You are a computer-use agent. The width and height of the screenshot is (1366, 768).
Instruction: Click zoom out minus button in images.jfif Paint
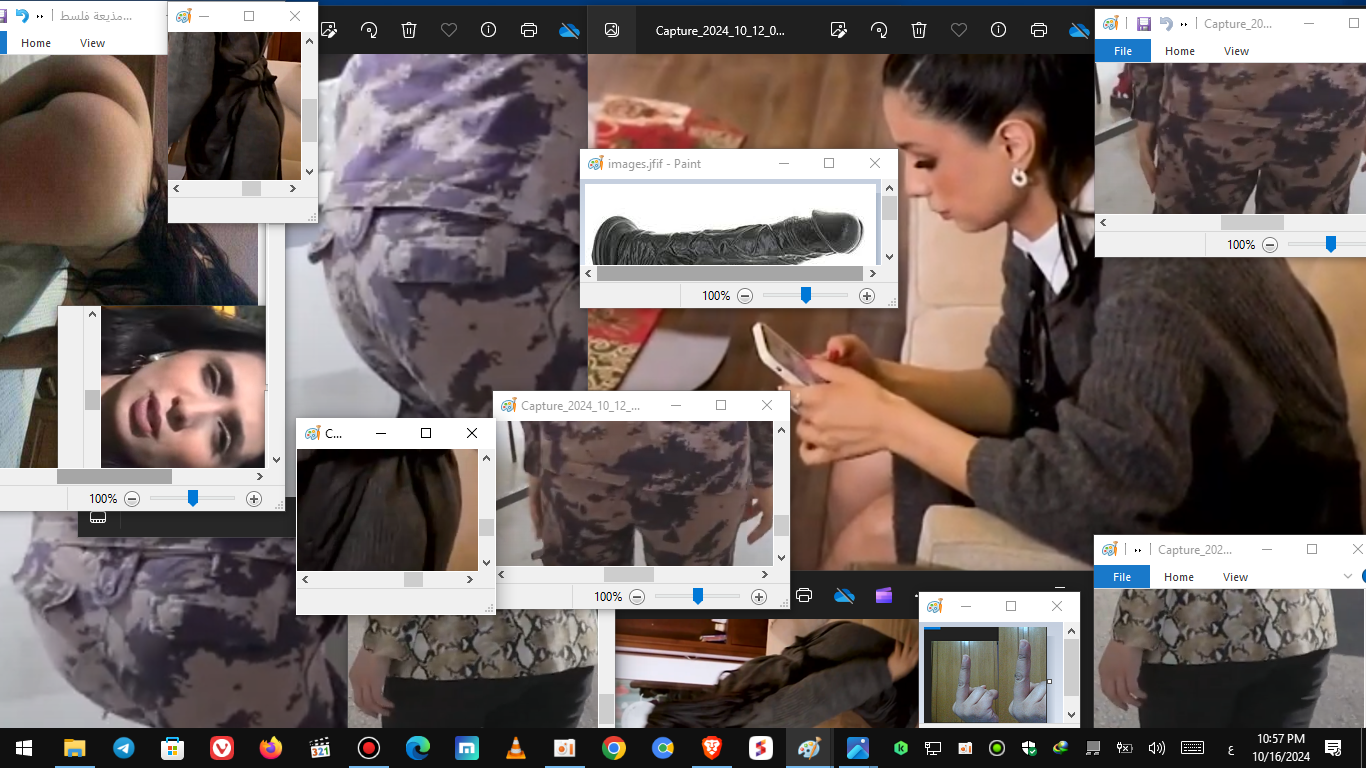(745, 296)
